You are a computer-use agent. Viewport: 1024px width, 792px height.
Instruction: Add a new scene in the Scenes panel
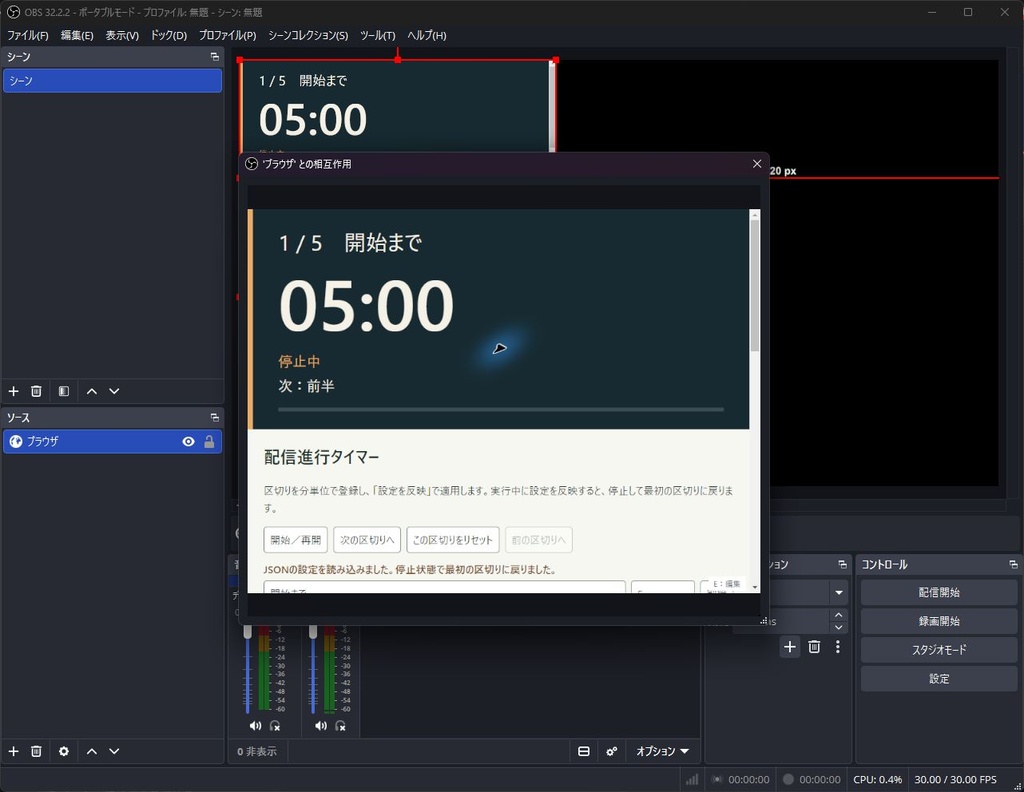click(x=13, y=391)
